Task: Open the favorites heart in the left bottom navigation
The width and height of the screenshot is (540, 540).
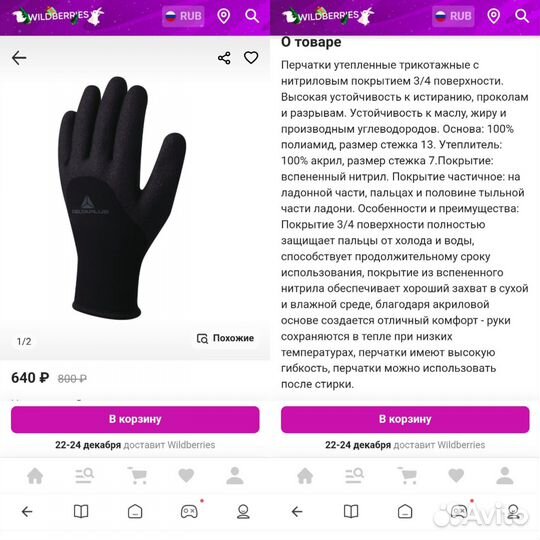Action: (186, 476)
